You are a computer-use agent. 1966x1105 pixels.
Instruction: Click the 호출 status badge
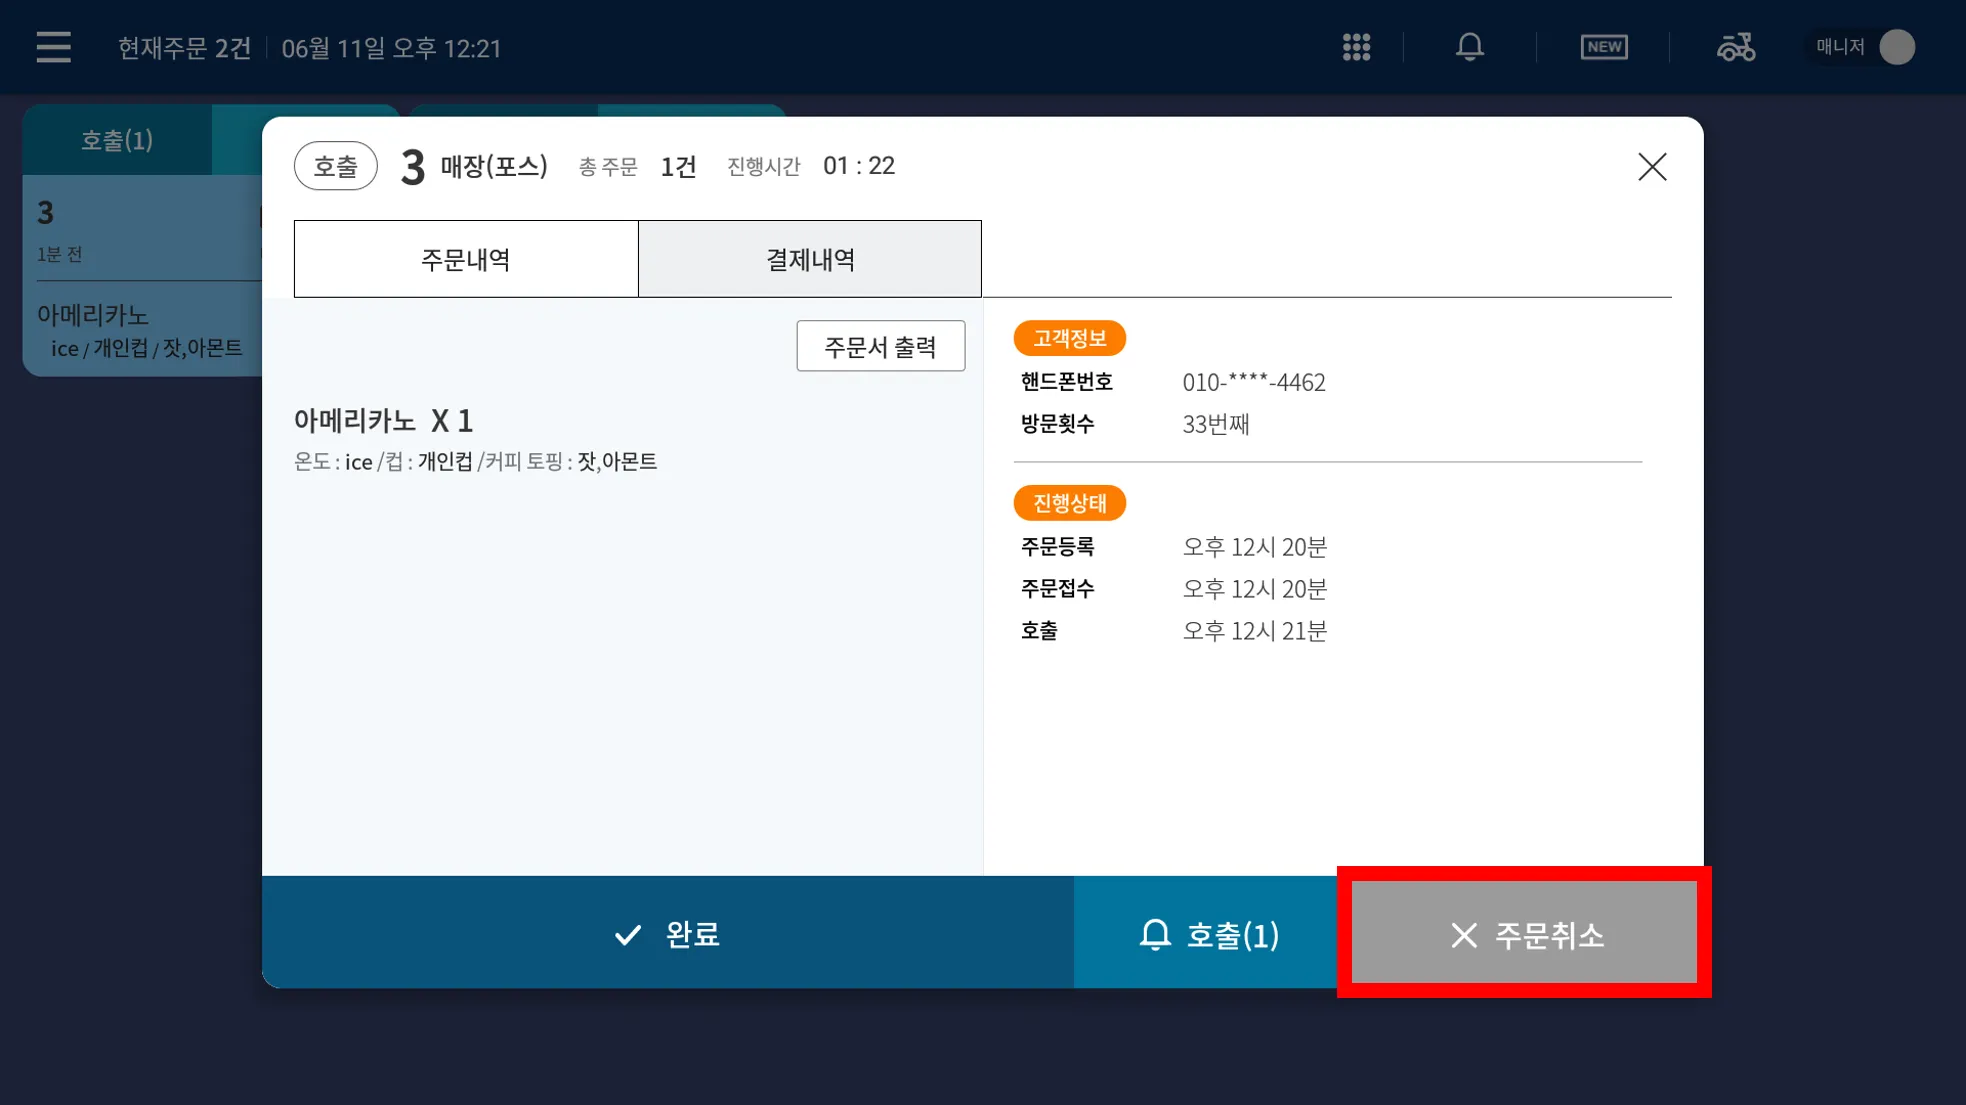click(335, 166)
